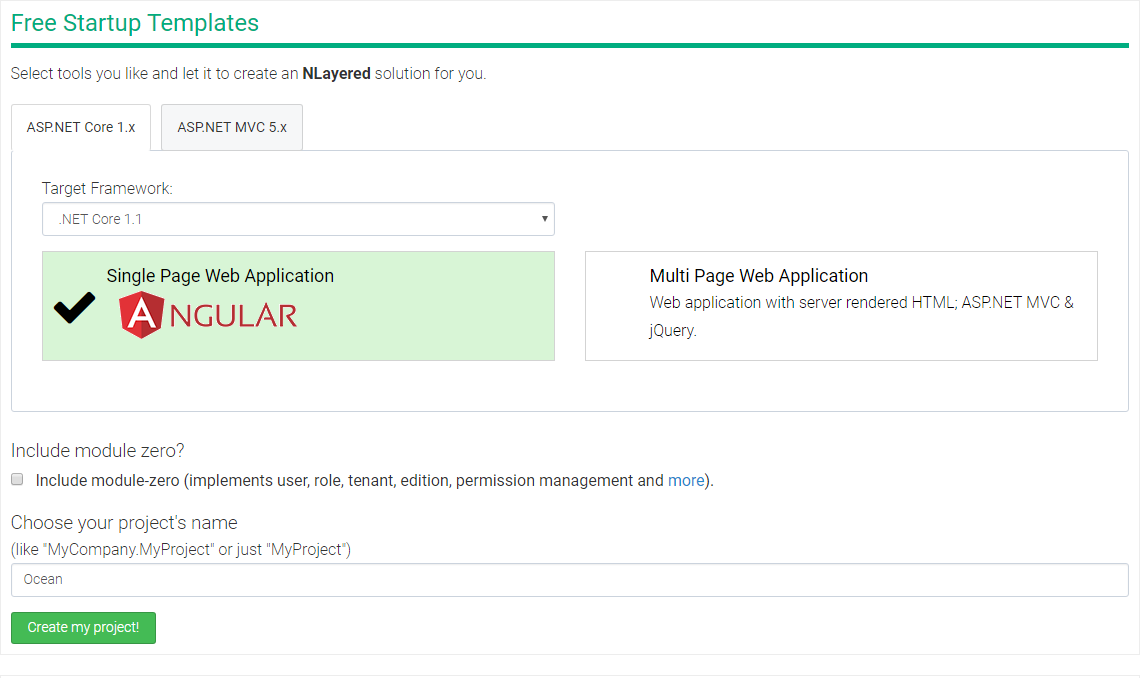1141x678 pixels.
Task: Open the Target Framework dropdown
Action: tap(298, 219)
